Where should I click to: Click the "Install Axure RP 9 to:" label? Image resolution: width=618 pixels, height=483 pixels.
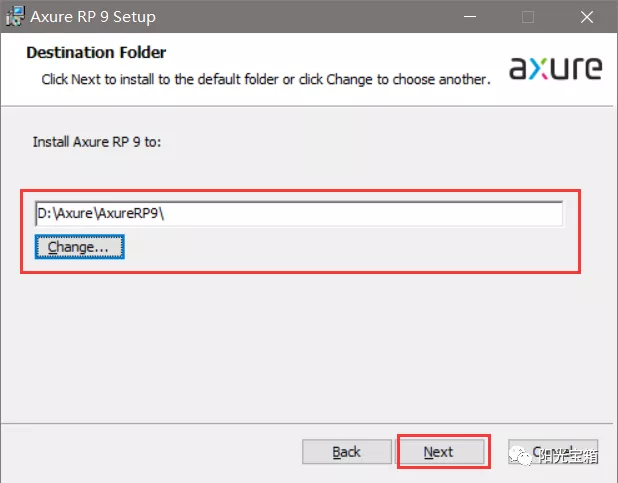97,142
